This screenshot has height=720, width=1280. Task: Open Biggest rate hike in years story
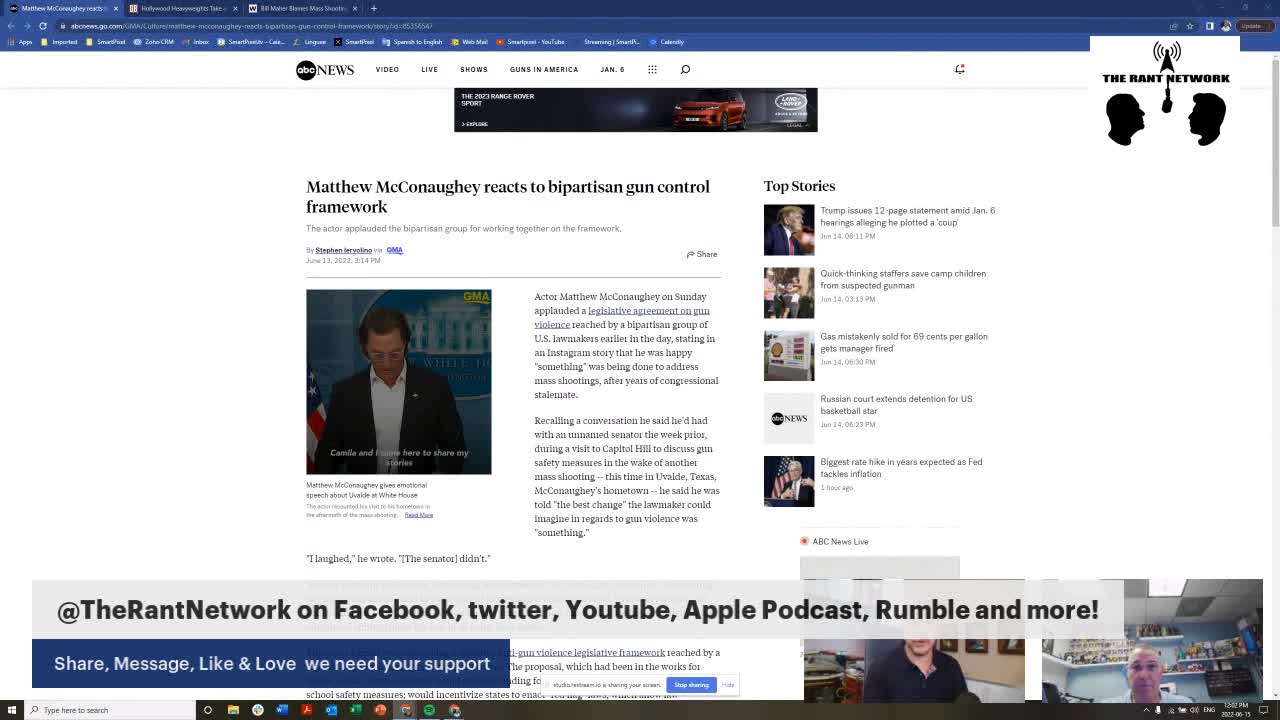click(901, 468)
